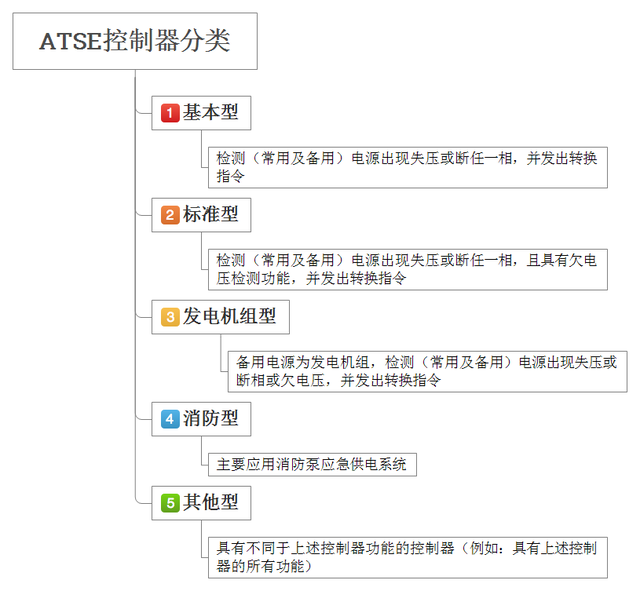This screenshot has height=591, width=640.
Task: Click the red number 1 priority icon
Action: pos(170,113)
